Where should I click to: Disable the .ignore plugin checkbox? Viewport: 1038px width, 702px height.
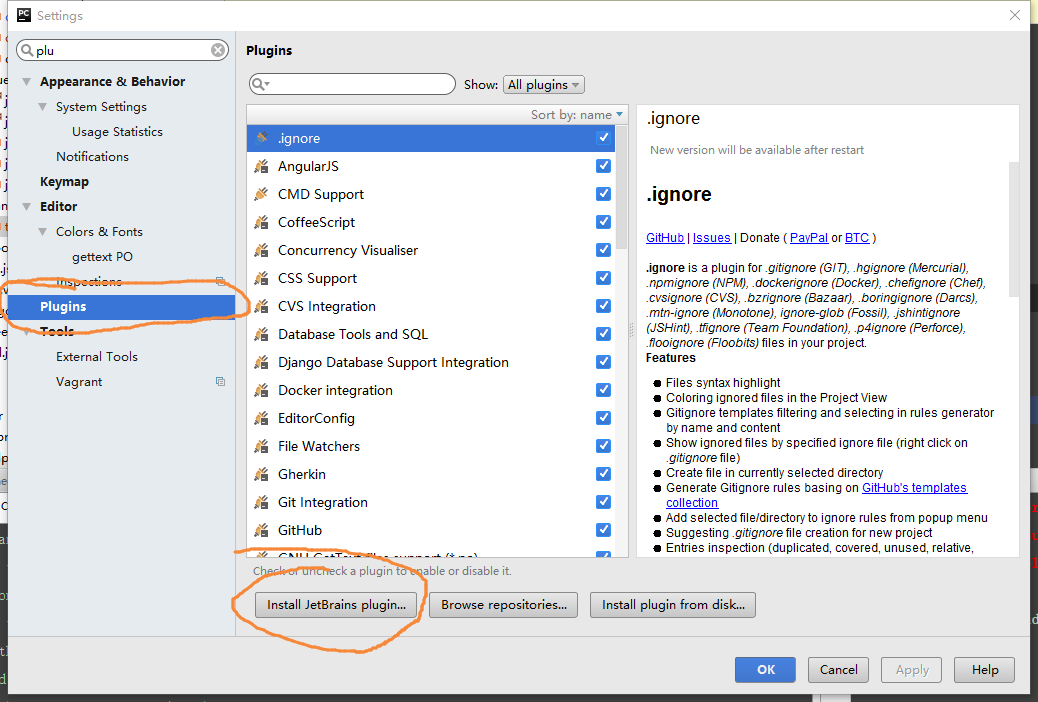point(603,138)
